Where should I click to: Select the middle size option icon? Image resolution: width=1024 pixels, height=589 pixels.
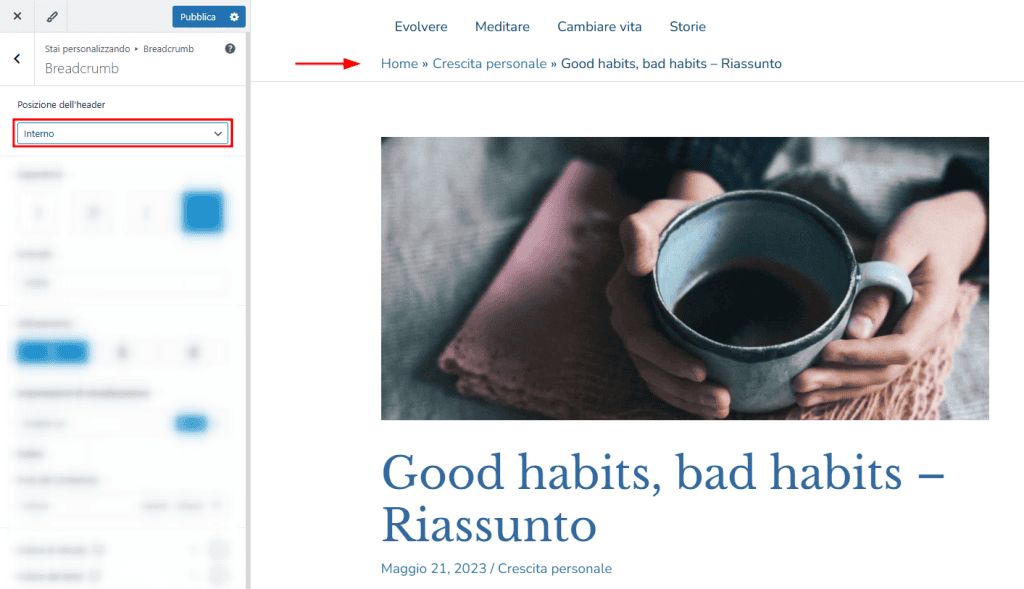pos(92,212)
